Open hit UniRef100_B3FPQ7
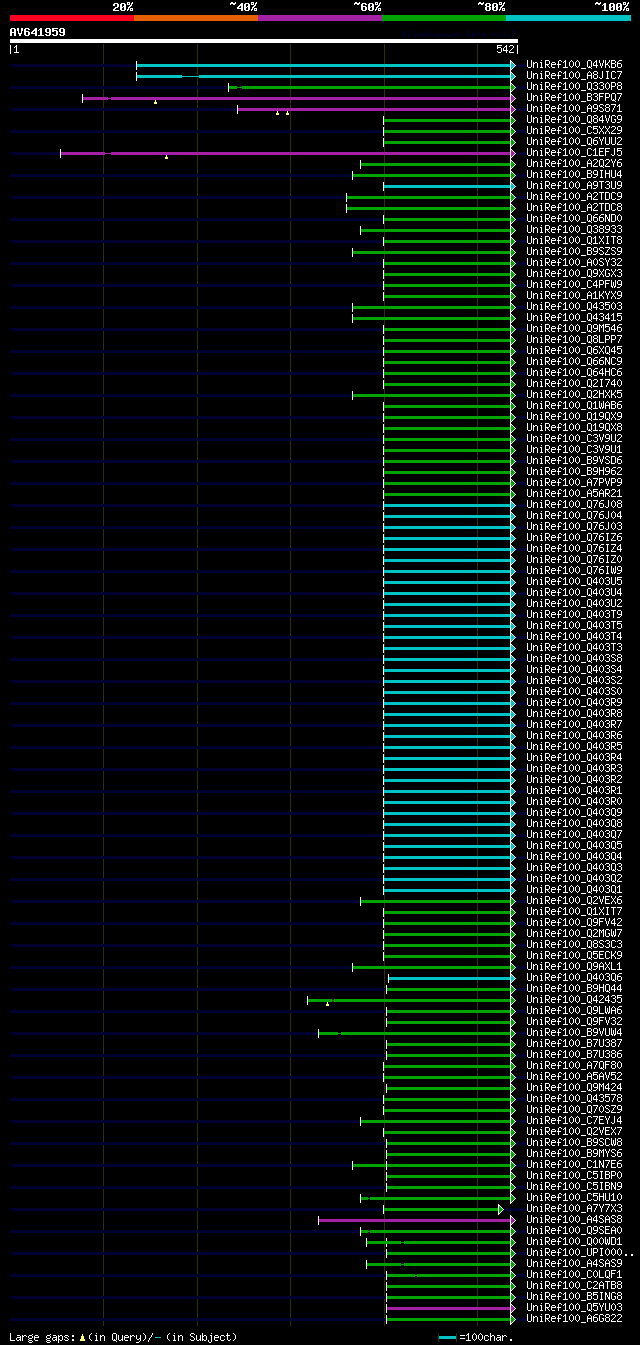The height and width of the screenshot is (1345, 640). [574, 98]
